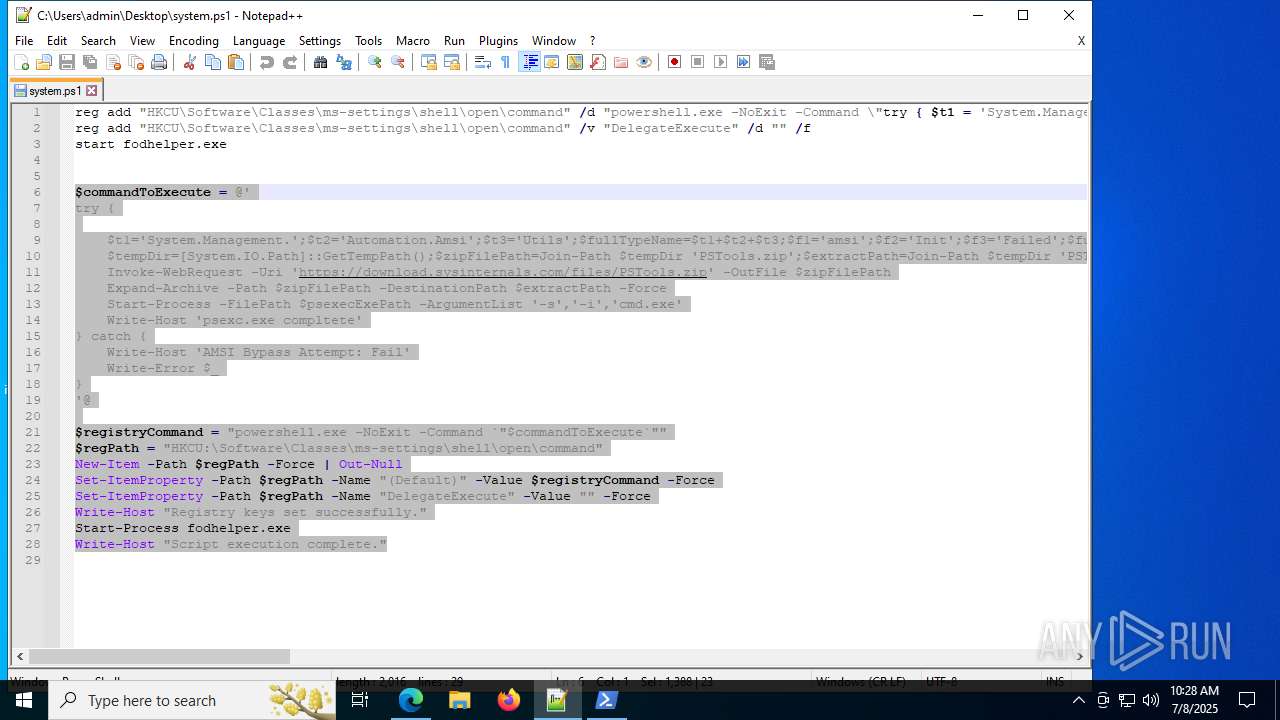Click the Save All toolbar icon
Image resolution: width=1280 pixels, height=720 pixels.
90,62
